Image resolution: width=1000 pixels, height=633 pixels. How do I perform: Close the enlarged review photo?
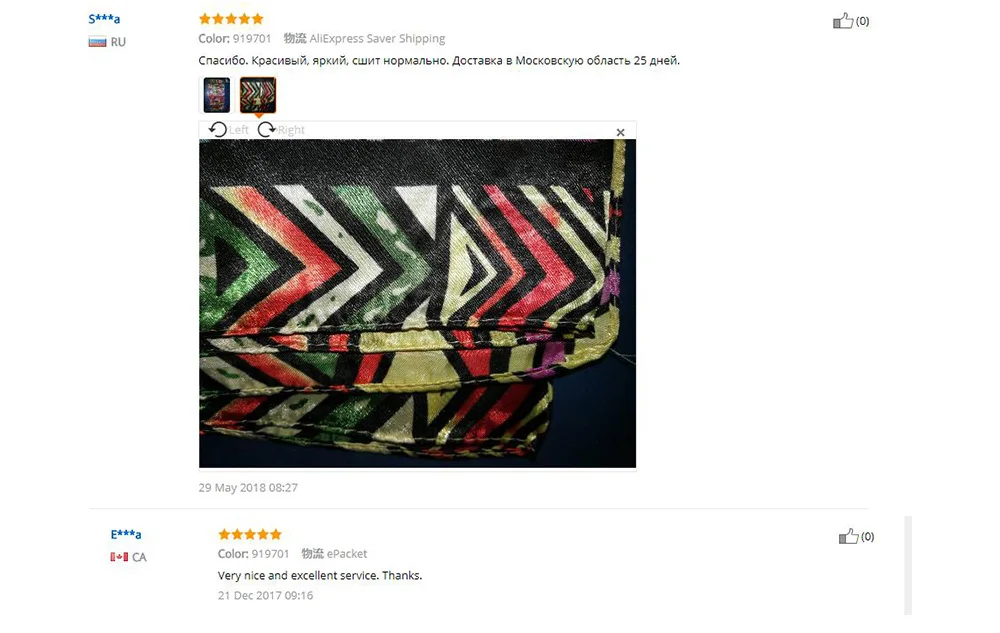(x=621, y=132)
